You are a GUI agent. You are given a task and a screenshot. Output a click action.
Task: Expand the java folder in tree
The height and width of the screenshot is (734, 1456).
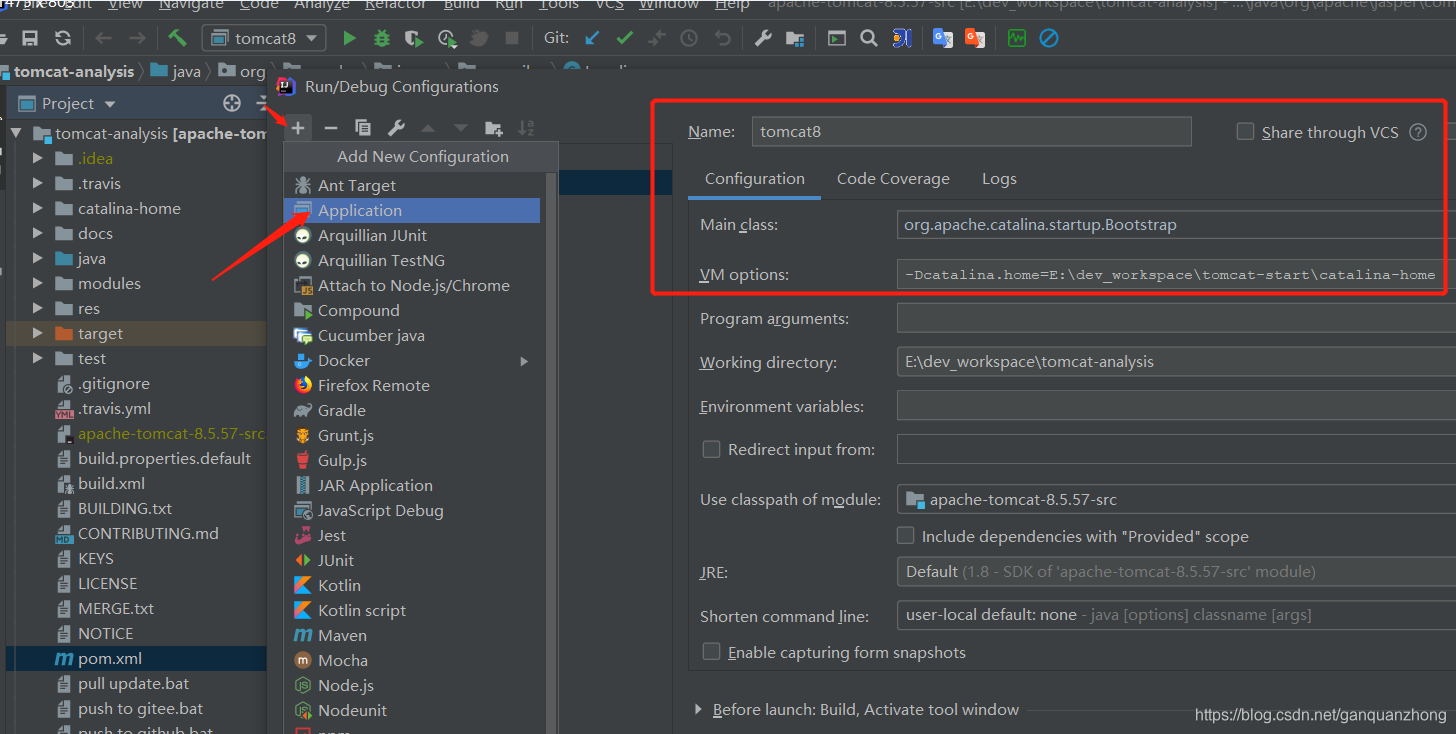pyautogui.click(x=37, y=258)
